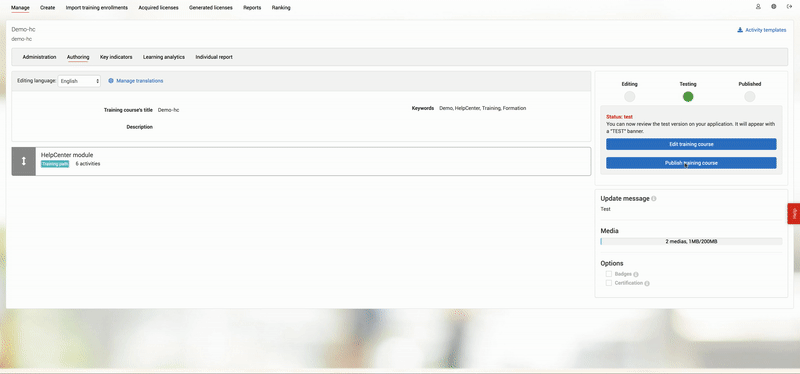800x374 pixels.
Task: Open Import training enrollments
Action: [96, 8]
